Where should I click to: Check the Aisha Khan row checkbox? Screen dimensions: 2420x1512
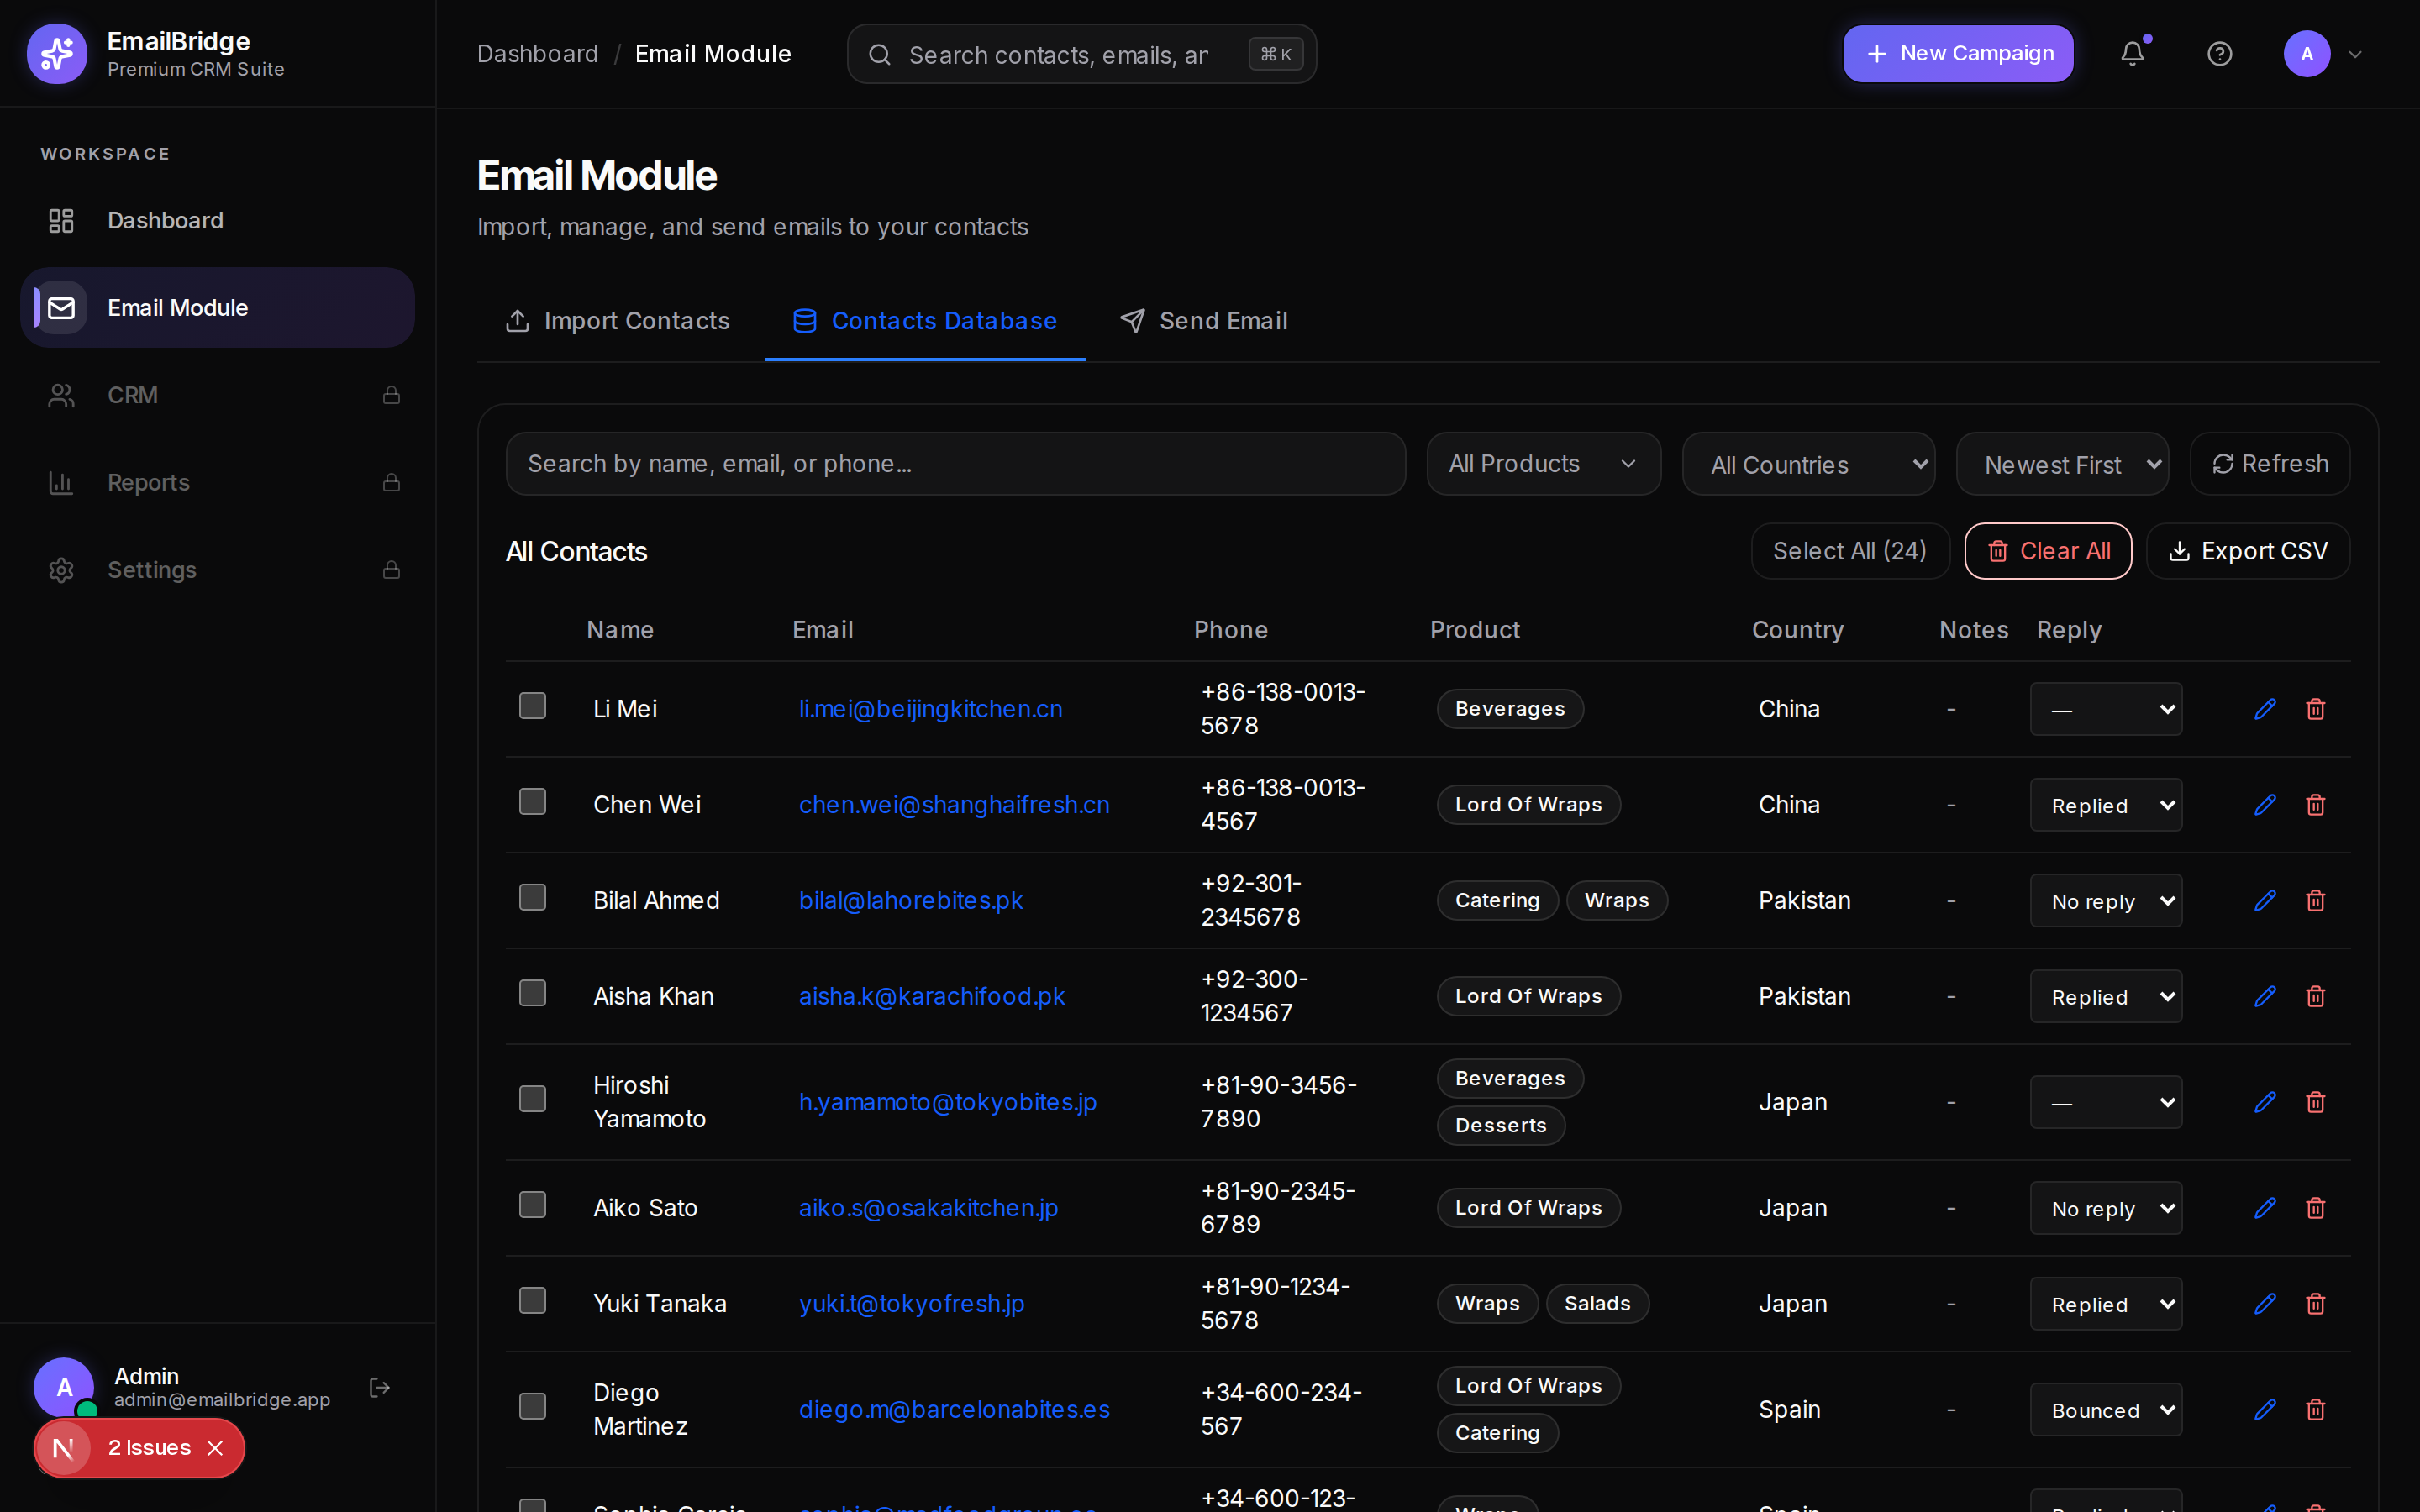[x=533, y=994]
